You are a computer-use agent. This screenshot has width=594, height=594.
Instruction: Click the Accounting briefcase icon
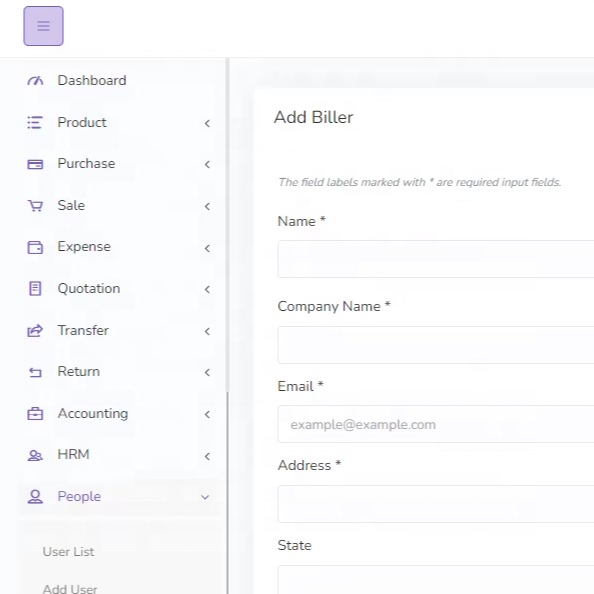tap(35, 413)
